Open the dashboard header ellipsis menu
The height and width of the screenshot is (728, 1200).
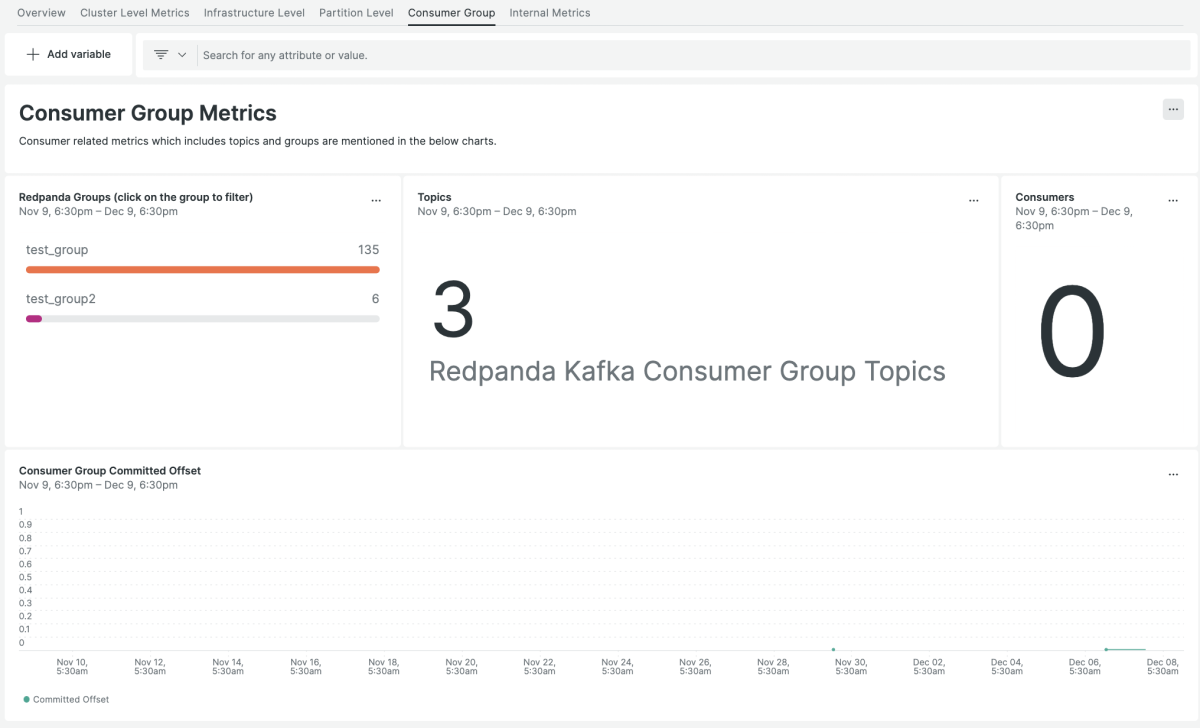[x=1173, y=109]
